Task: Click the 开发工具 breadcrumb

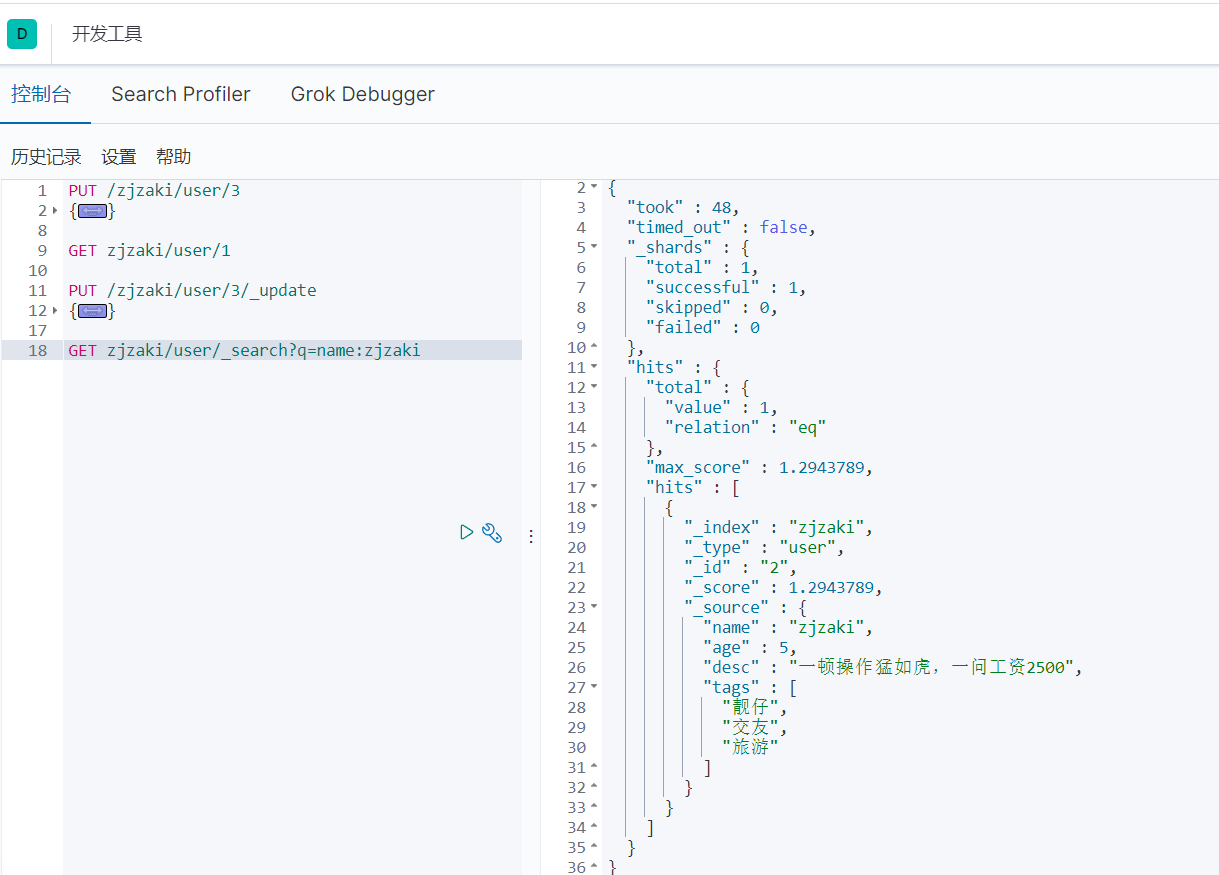Action: pos(107,34)
